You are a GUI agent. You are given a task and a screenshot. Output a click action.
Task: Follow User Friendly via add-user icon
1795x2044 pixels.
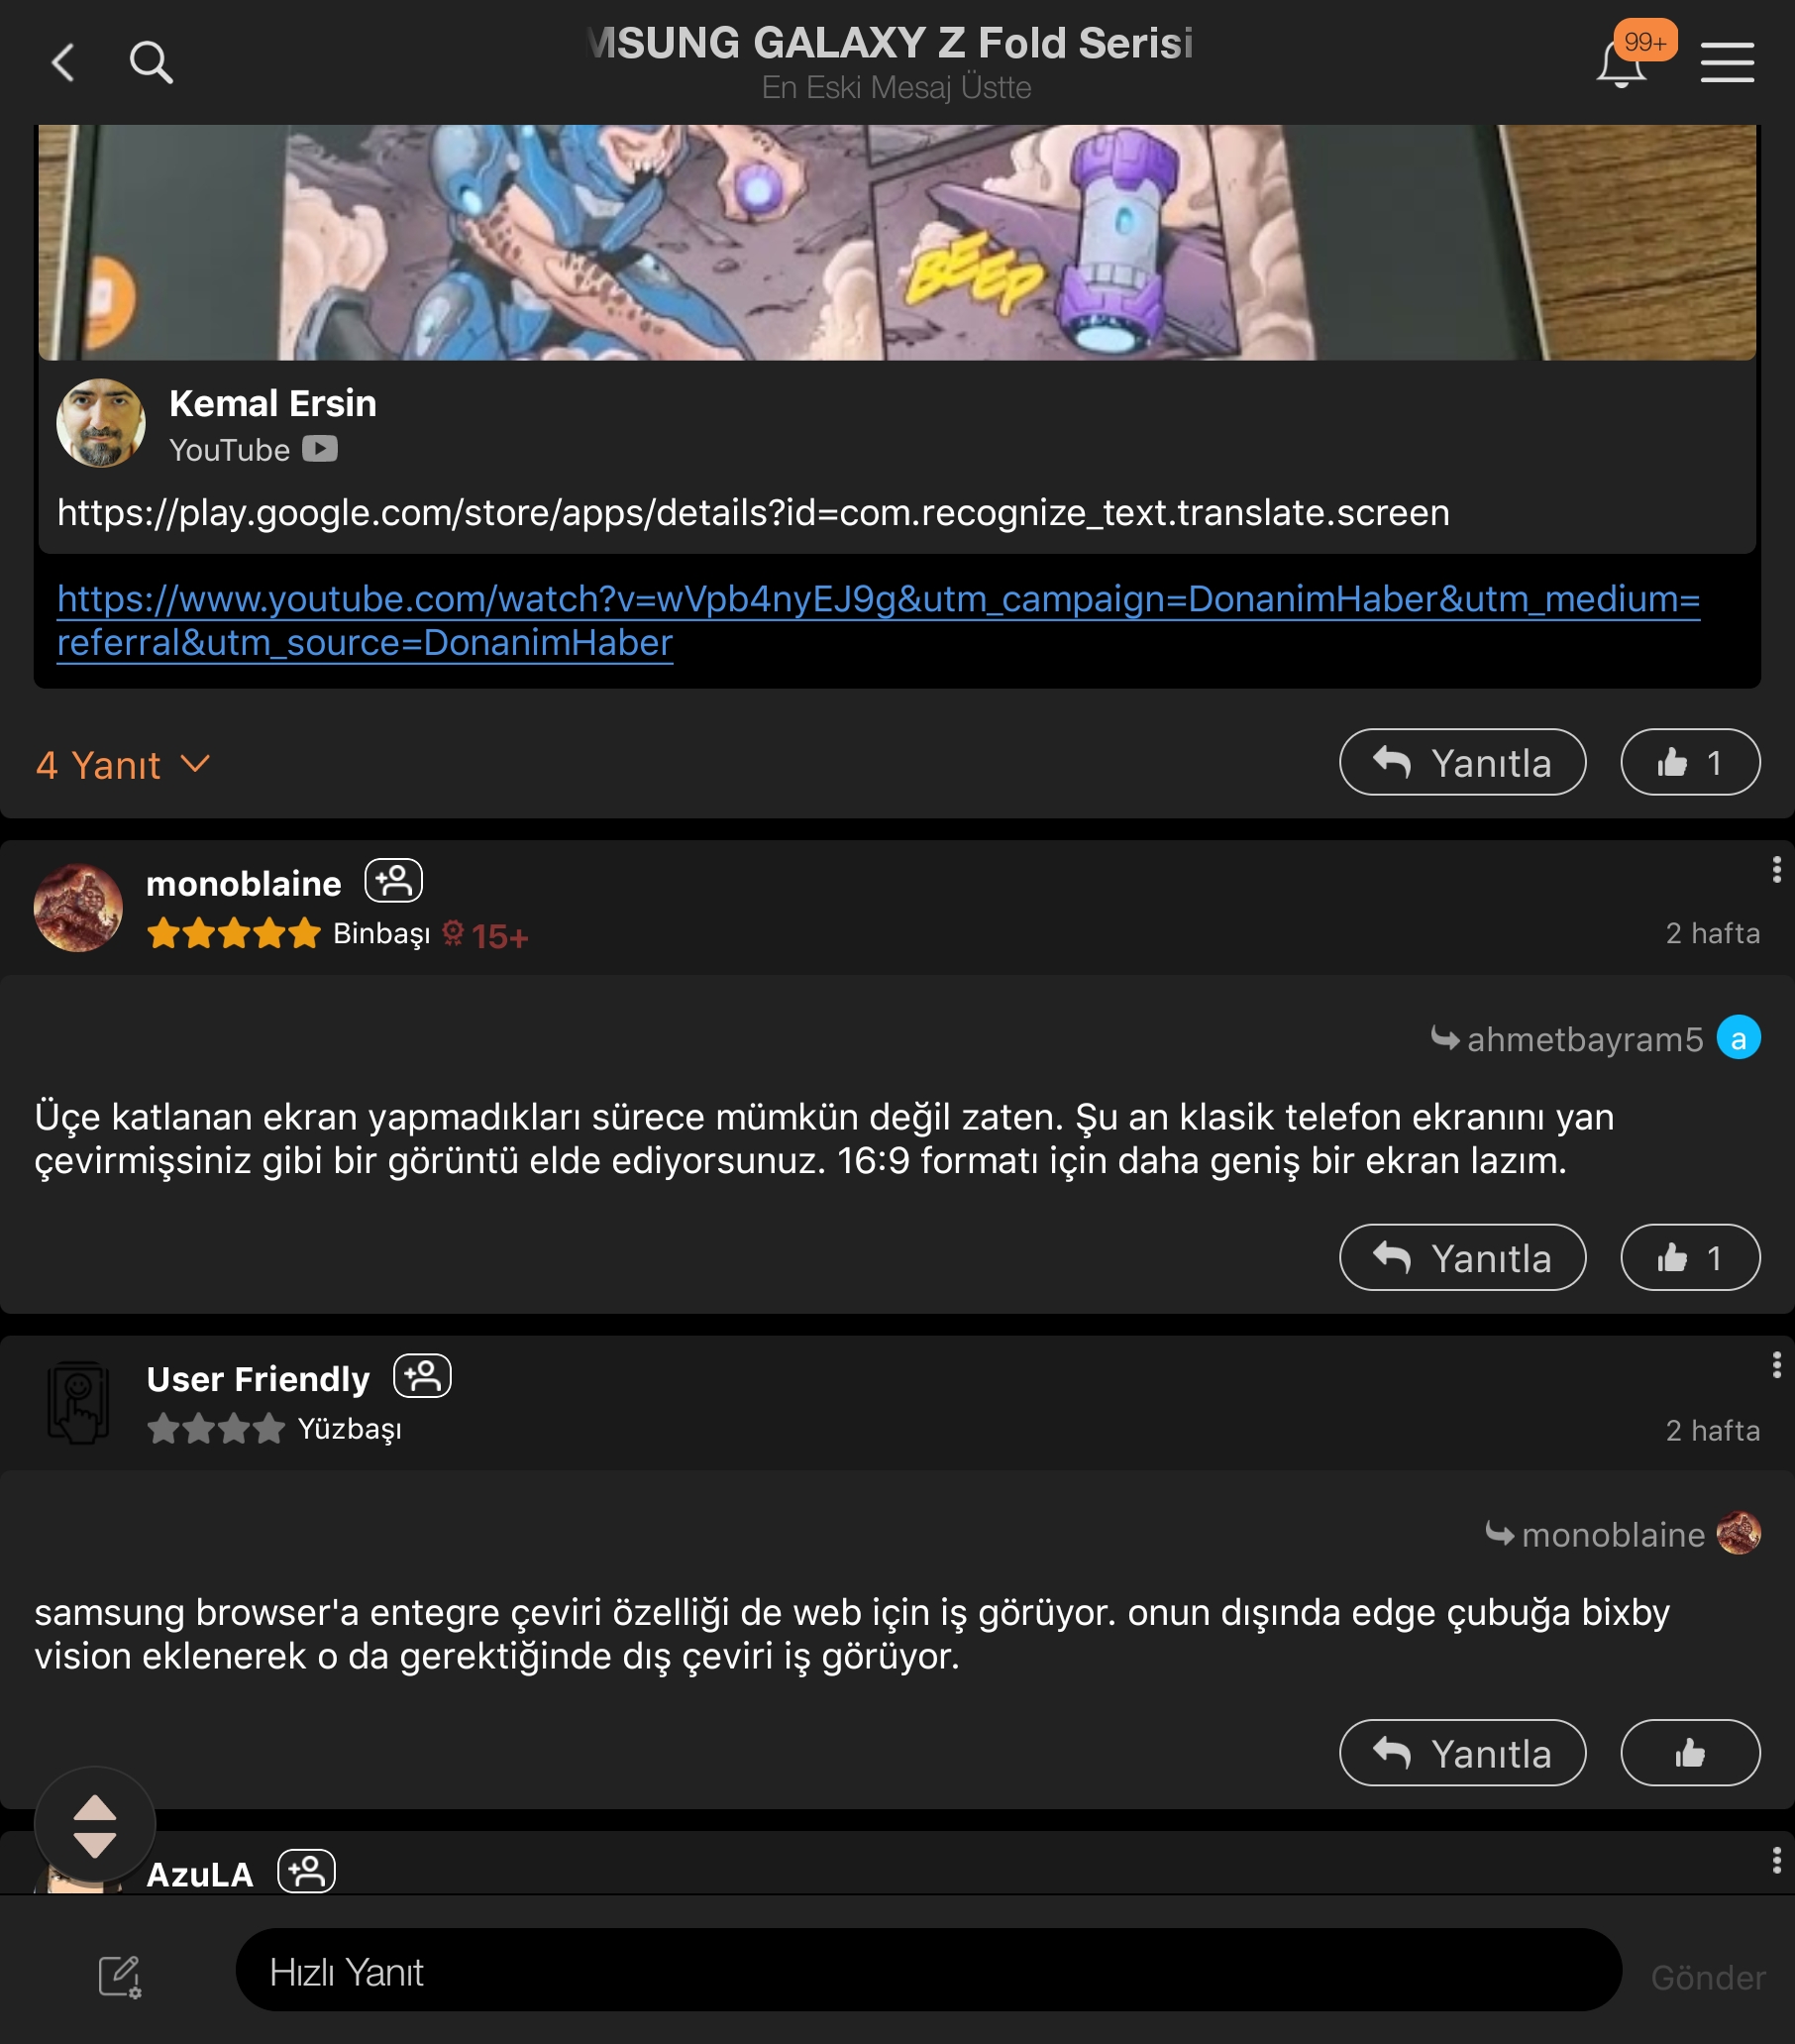[422, 1375]
